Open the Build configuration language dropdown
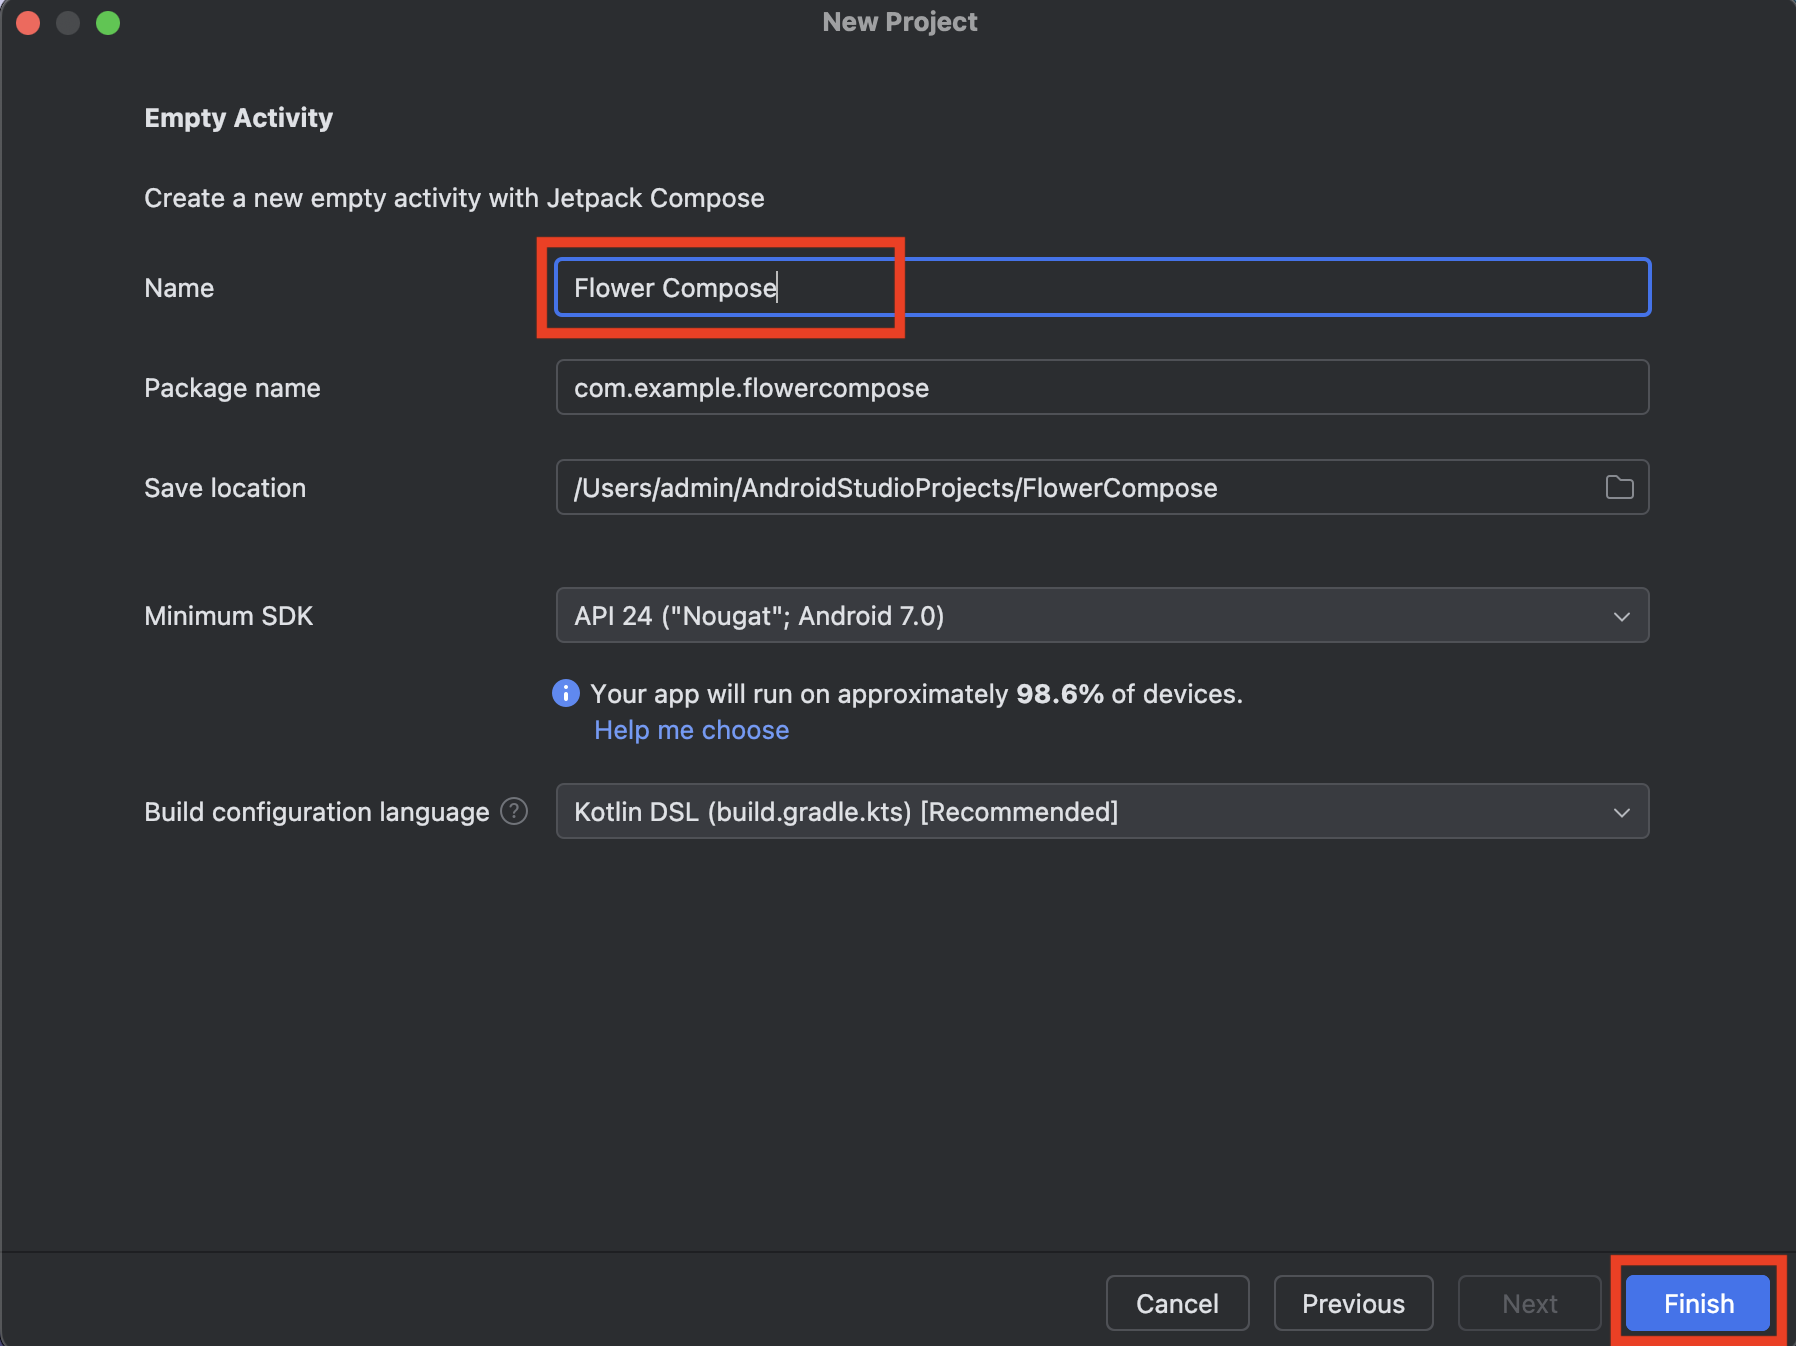Screen dimensions: 1796x1346 click(1102, 812)
